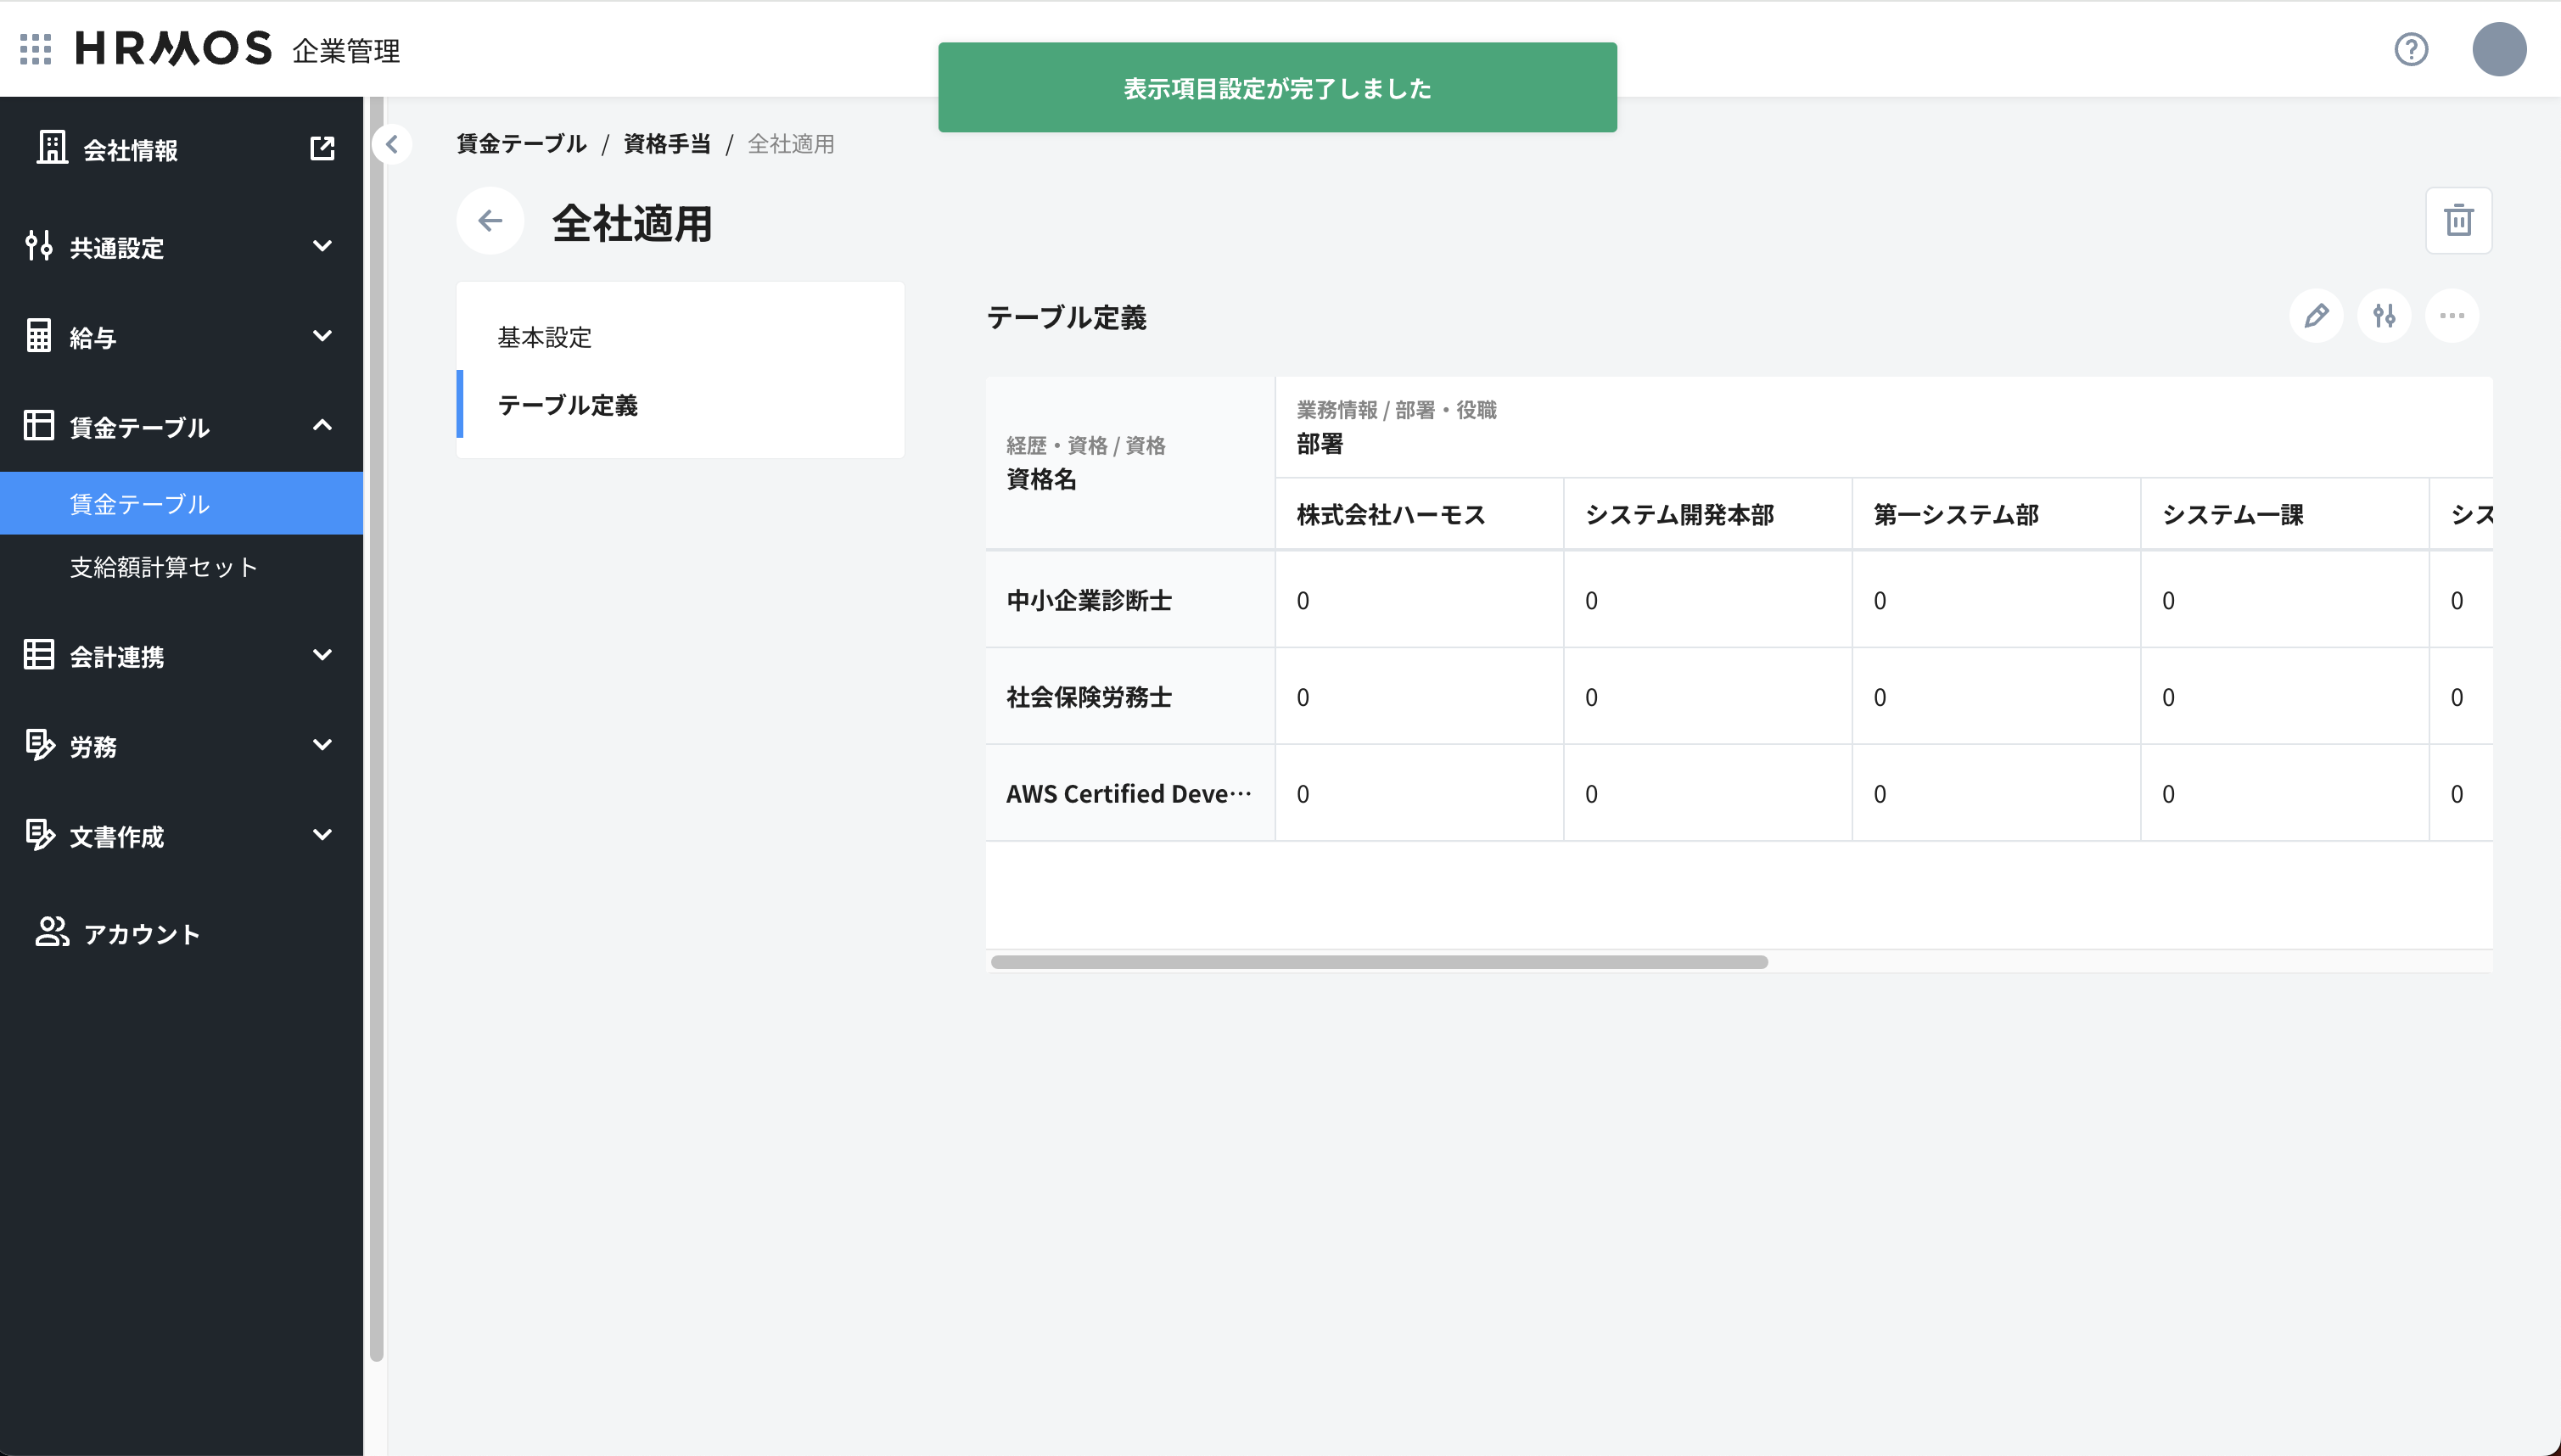Open the help question mark icon
The height and width of the screenshot is (1456, 2561).
tap(2410, 50)
